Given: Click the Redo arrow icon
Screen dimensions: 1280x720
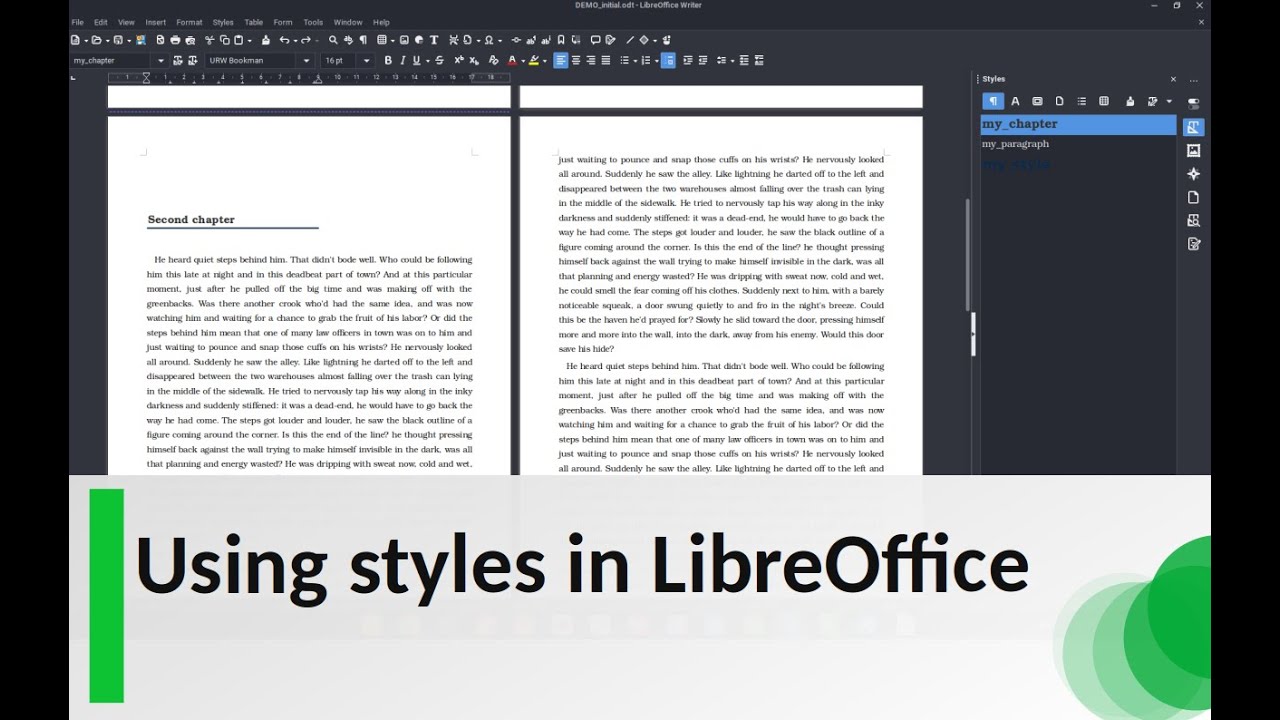Looking at the screenshot, I should tap(305, 40).
